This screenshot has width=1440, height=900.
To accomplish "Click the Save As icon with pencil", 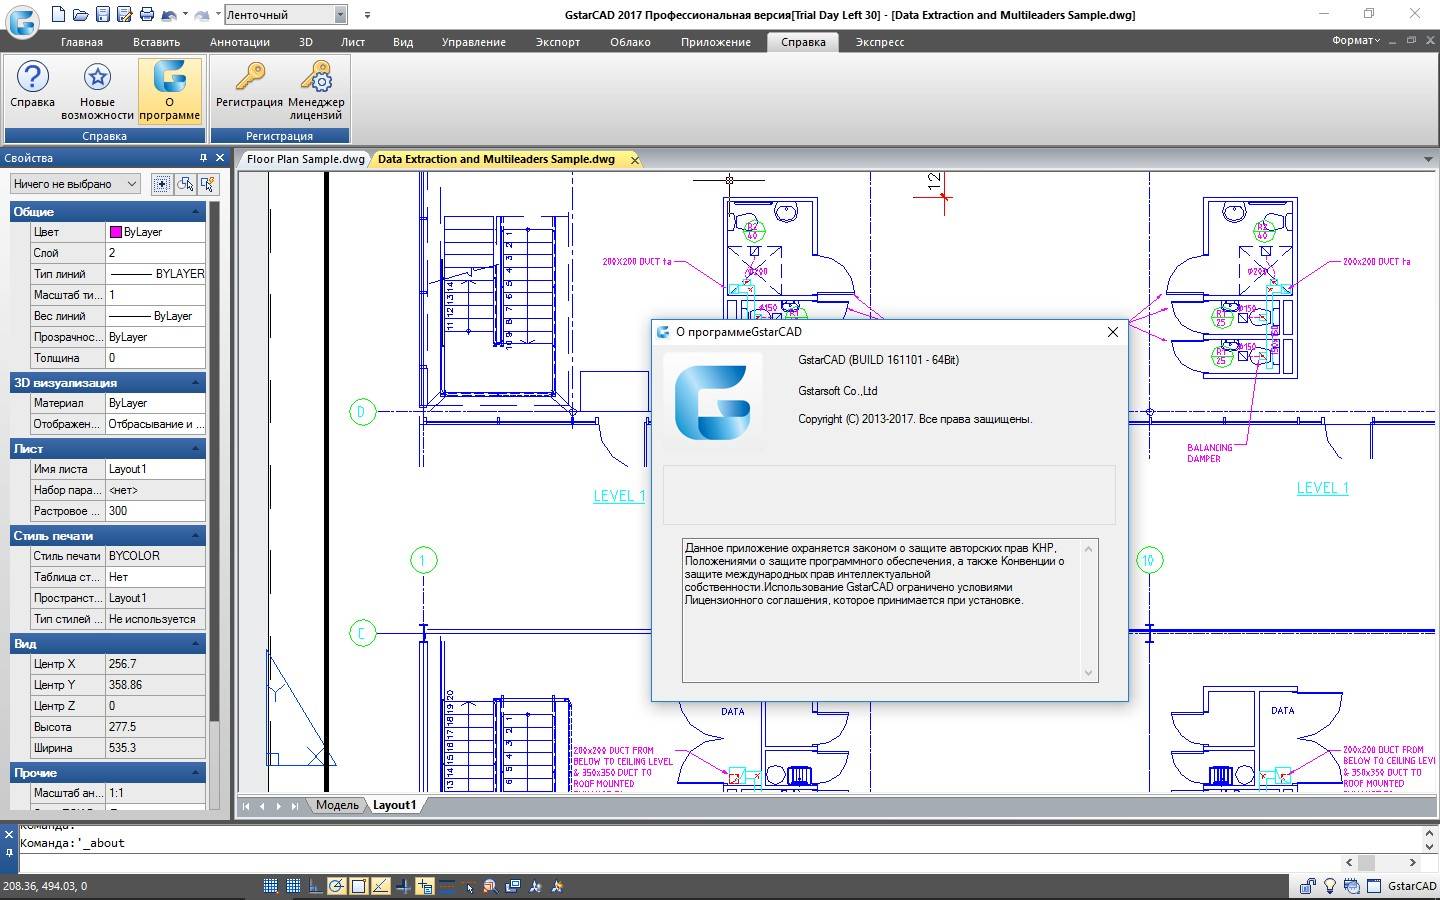I will [124, 14].
